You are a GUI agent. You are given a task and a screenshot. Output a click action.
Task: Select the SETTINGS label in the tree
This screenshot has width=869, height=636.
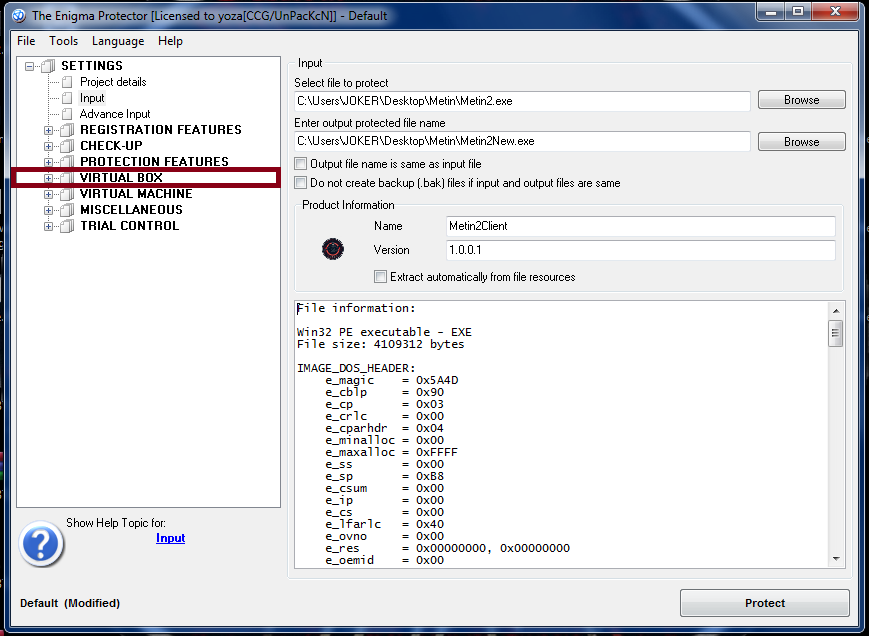[x=92, y=65]
